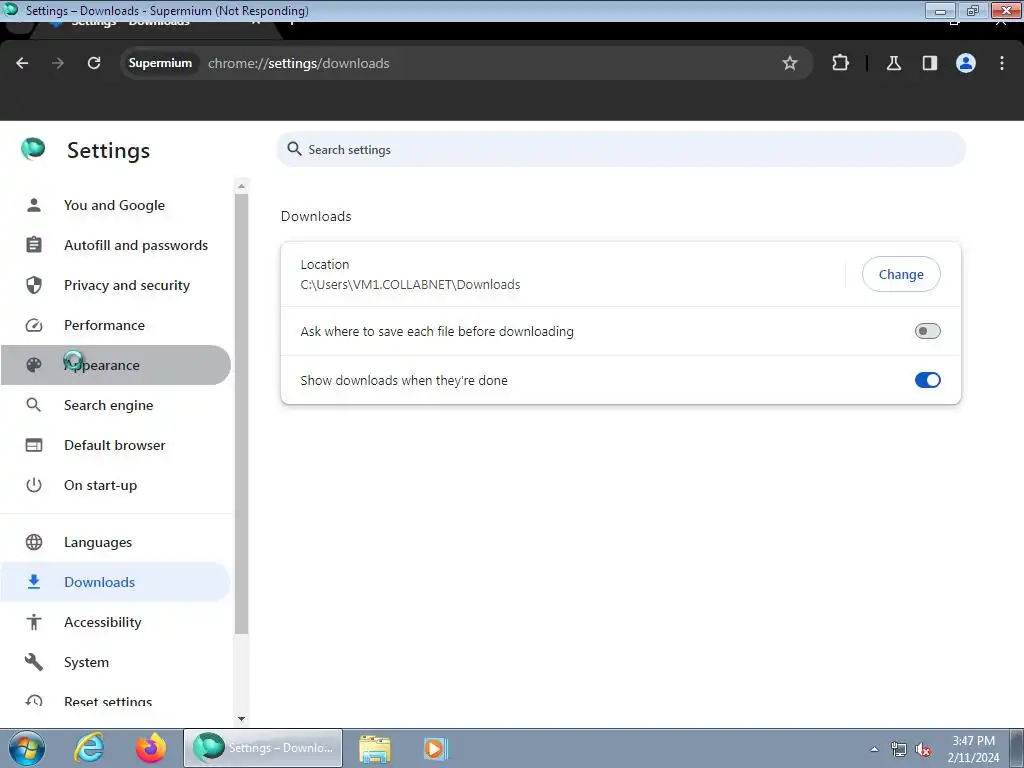
Task: Click the accessibility figure icon
Action: tap(34, 622)
